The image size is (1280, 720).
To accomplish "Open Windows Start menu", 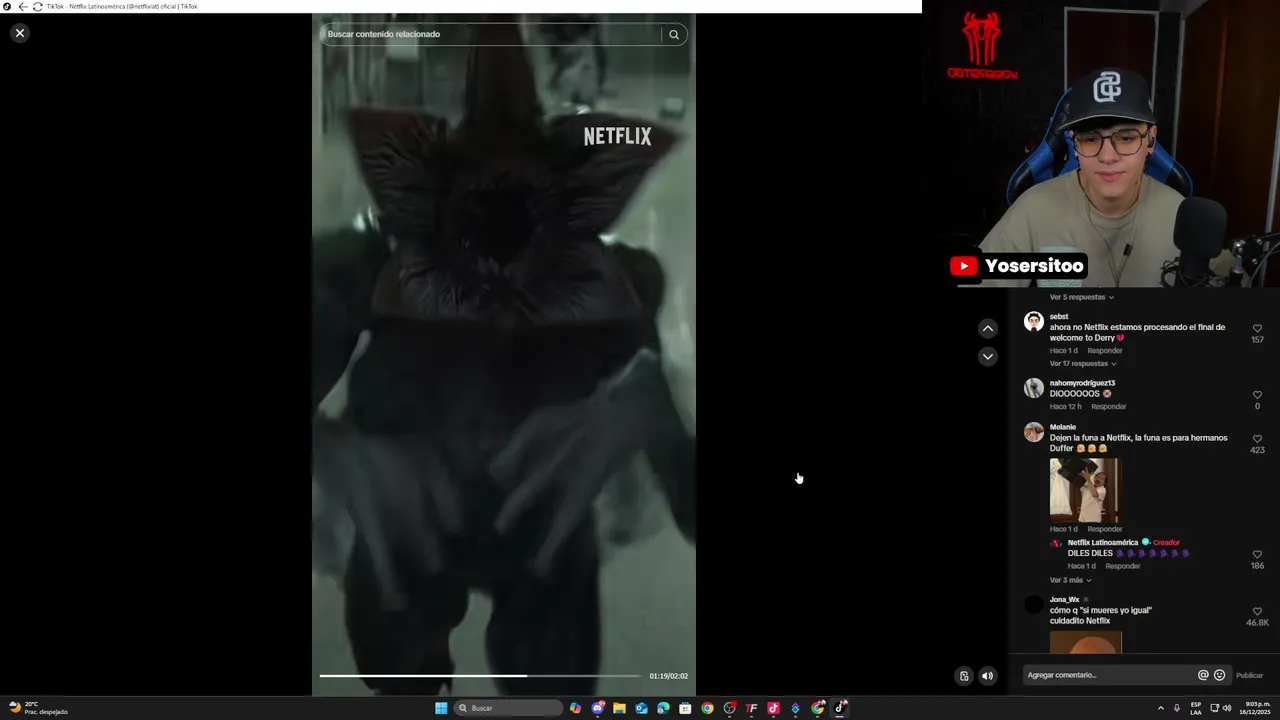I will pos(441,708).
